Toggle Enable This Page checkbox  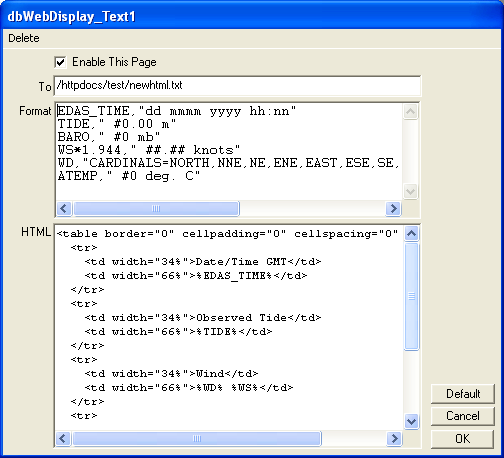[x=60, y=62]
